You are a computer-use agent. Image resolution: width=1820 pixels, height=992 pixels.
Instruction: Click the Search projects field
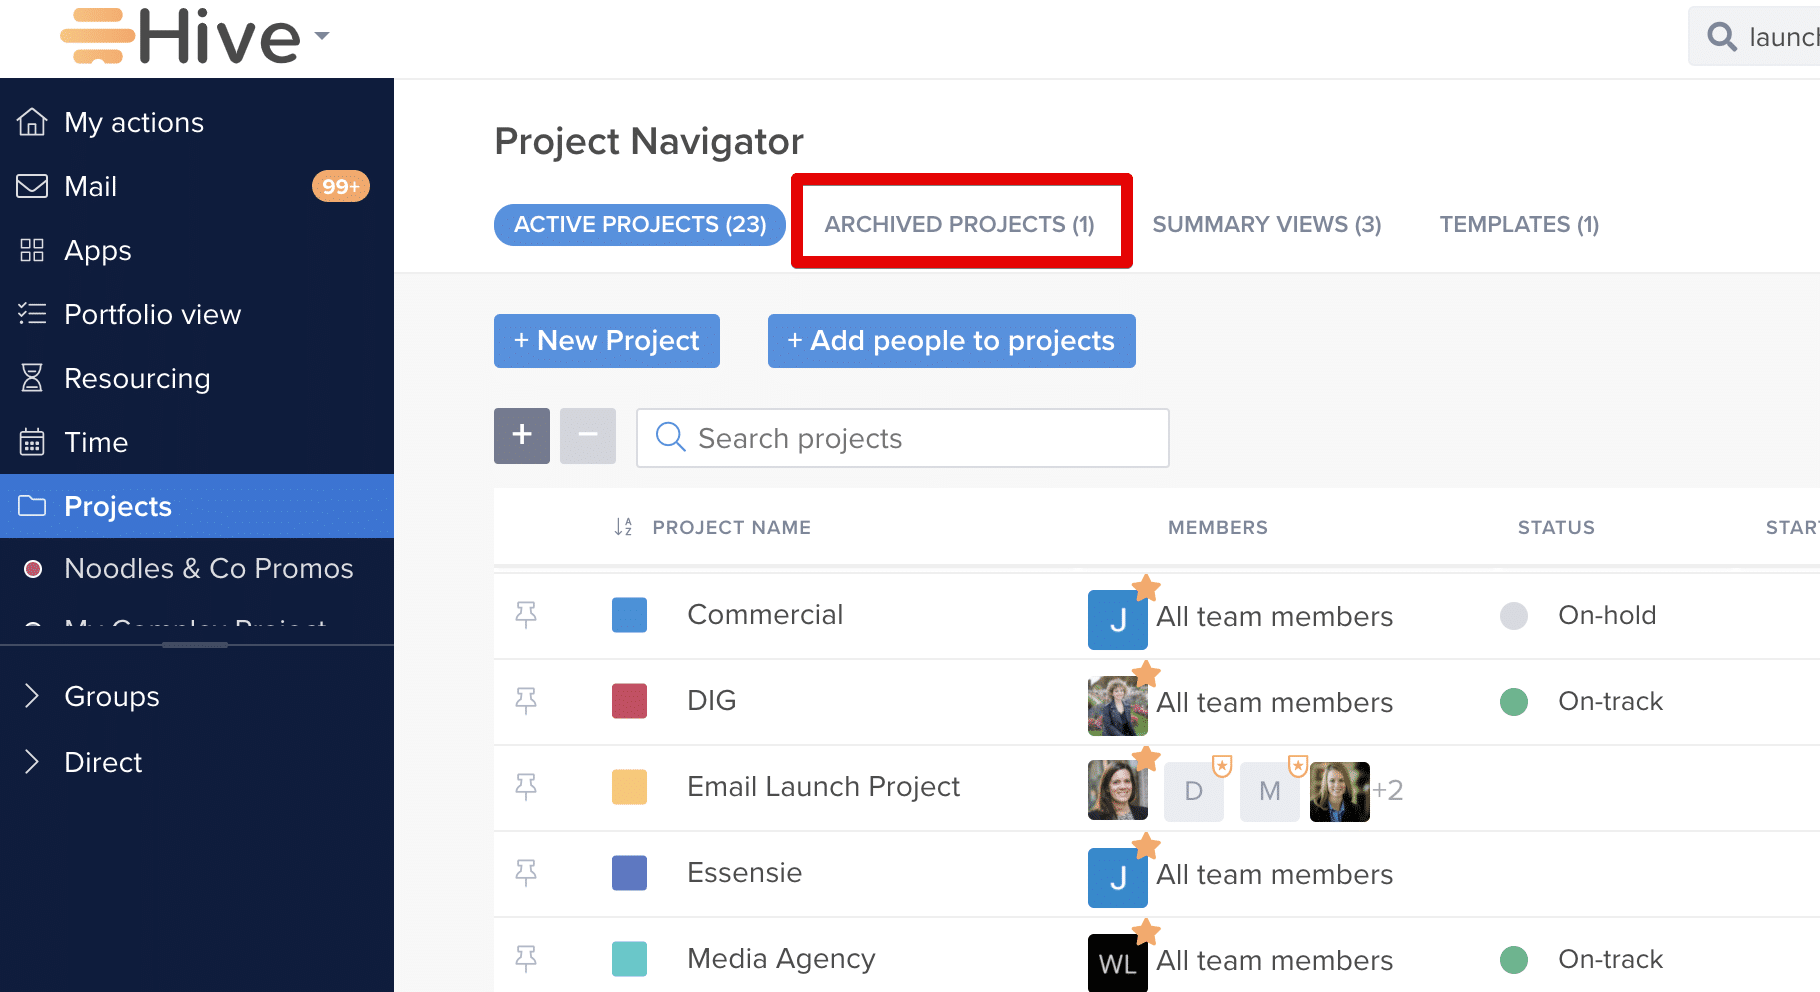[903, 438]
